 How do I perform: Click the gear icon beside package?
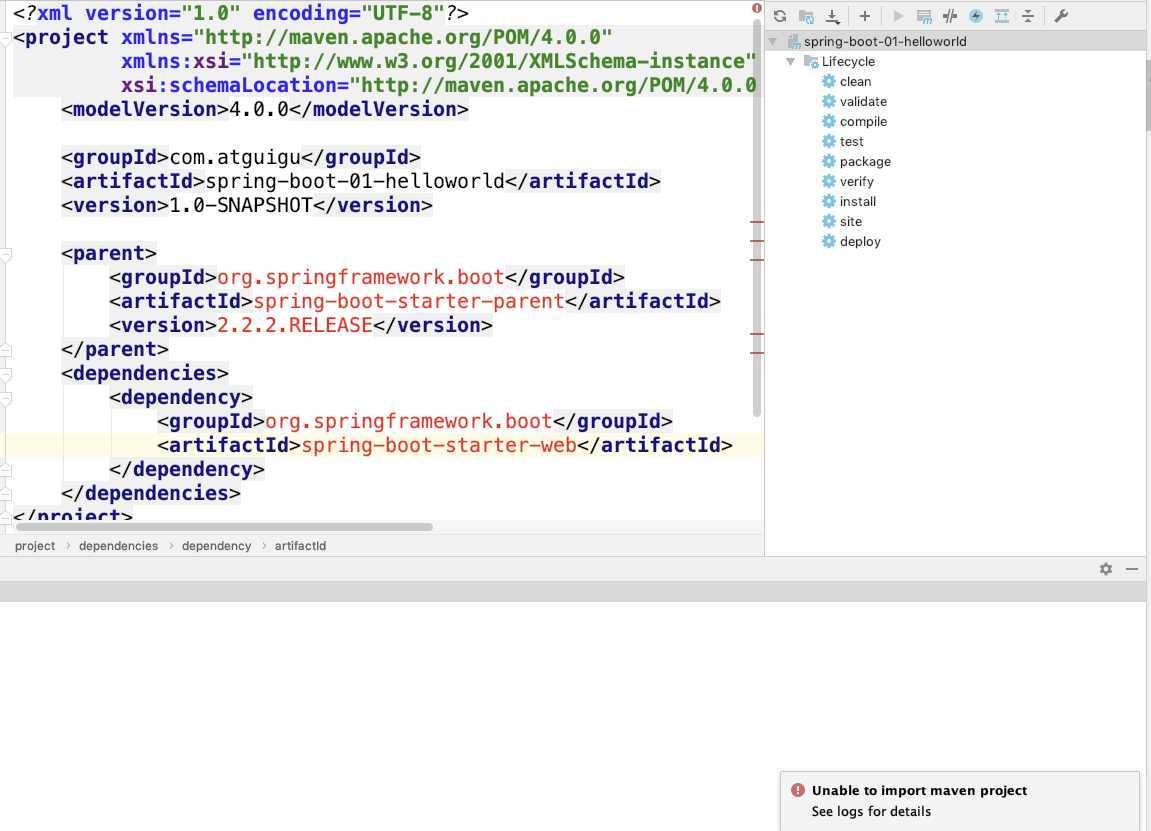(x=829, y=162)
